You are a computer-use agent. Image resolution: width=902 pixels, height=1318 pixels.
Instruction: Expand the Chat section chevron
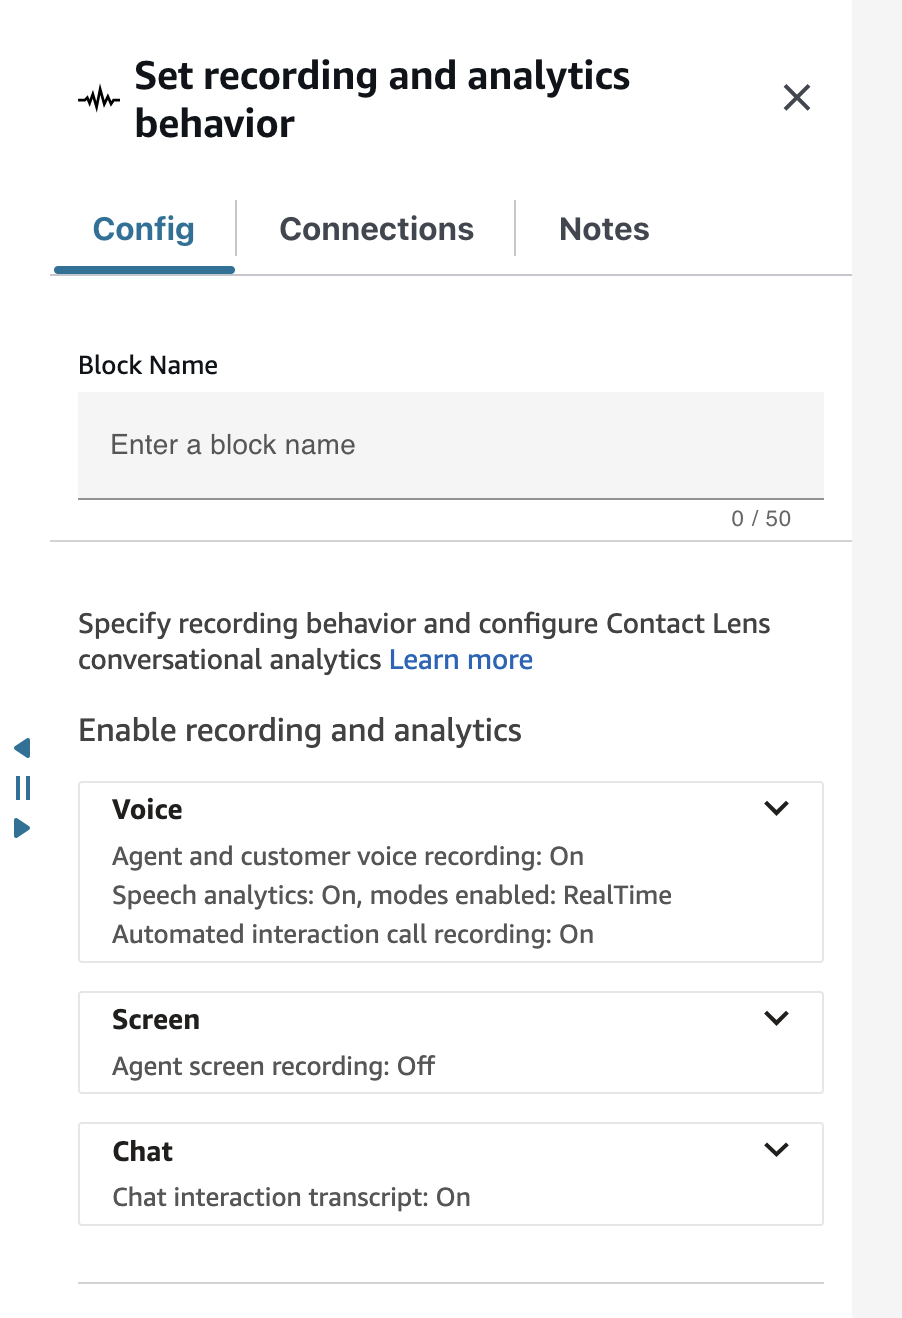[x=776, y=1150]
